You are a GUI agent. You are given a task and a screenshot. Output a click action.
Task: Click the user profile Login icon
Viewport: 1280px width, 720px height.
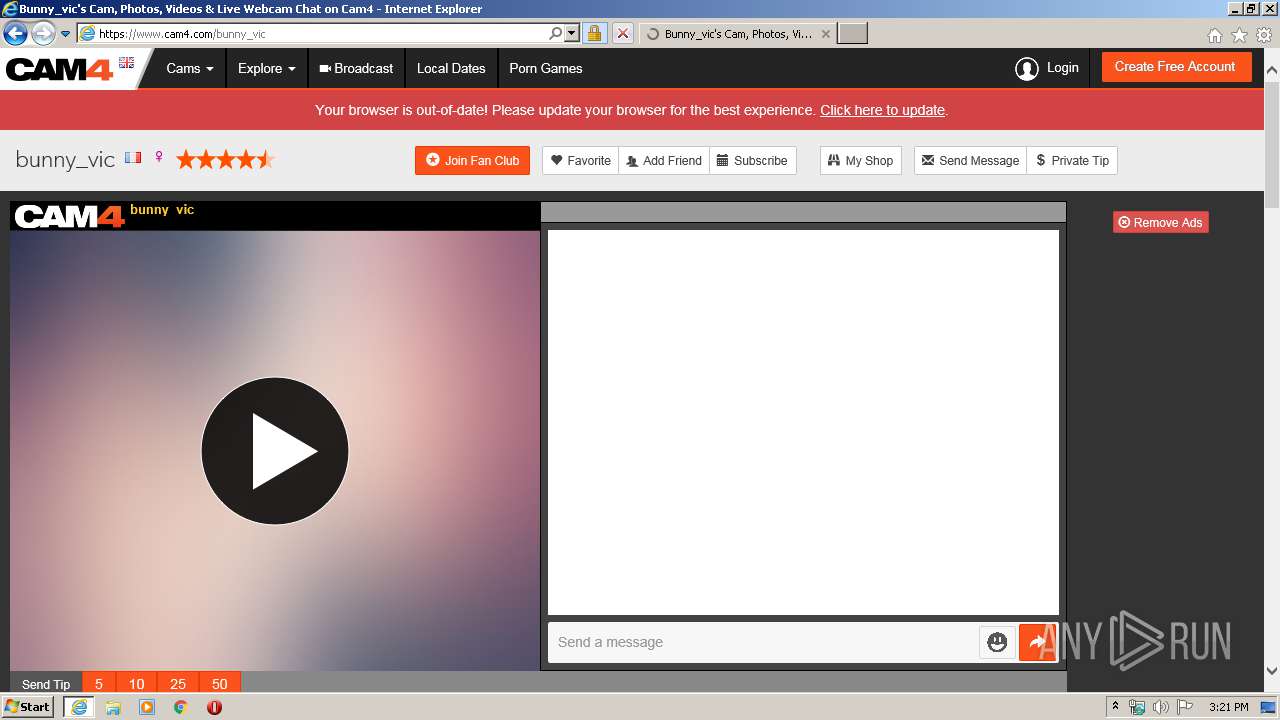1026,68
